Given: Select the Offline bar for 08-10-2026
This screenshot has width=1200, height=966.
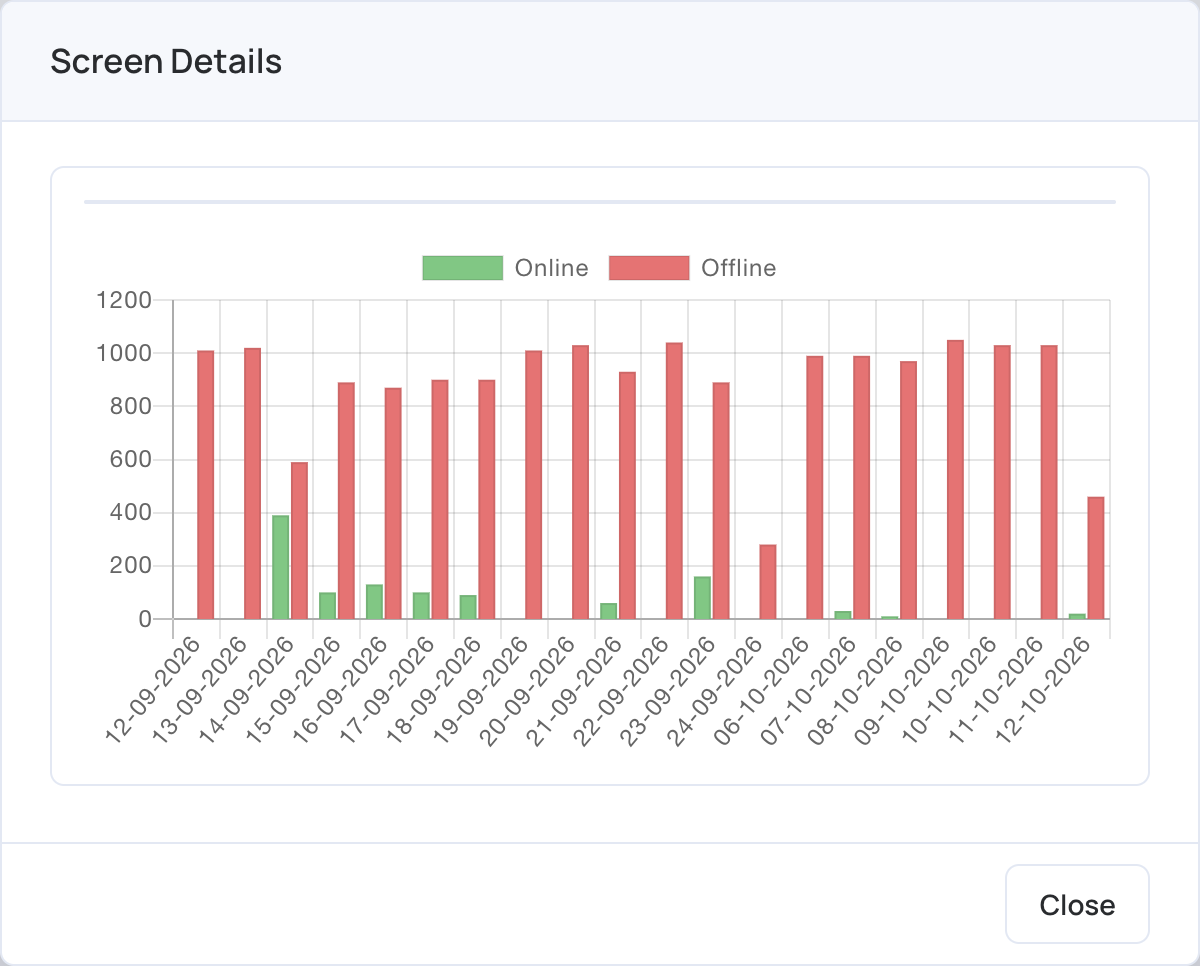Looking at the screenshot, I should (x=908, y=490).
